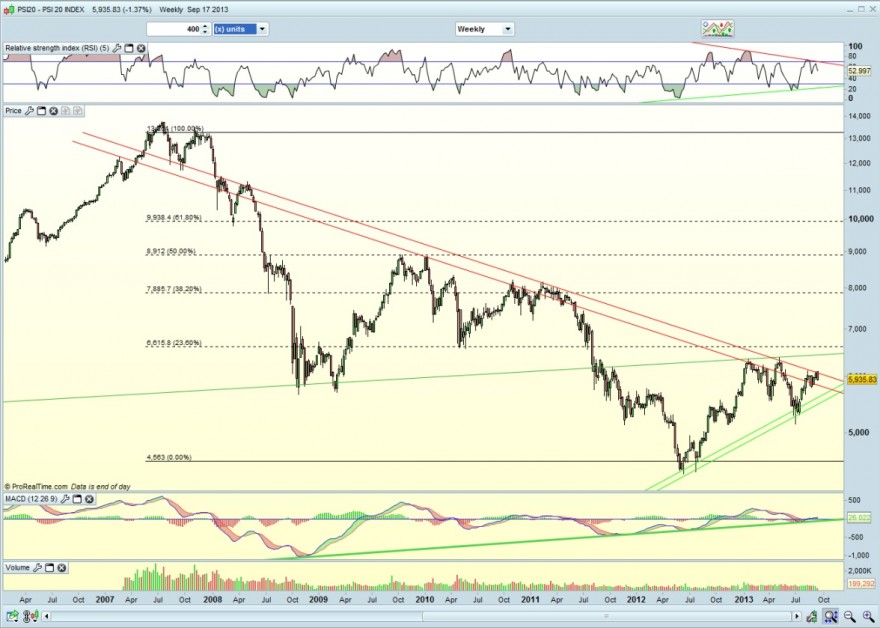The height and width of the screenshot is (628, 880).
Task: Click PSI20 - PSI 20 INDEX title text
Action: click(x=52, y=10)
